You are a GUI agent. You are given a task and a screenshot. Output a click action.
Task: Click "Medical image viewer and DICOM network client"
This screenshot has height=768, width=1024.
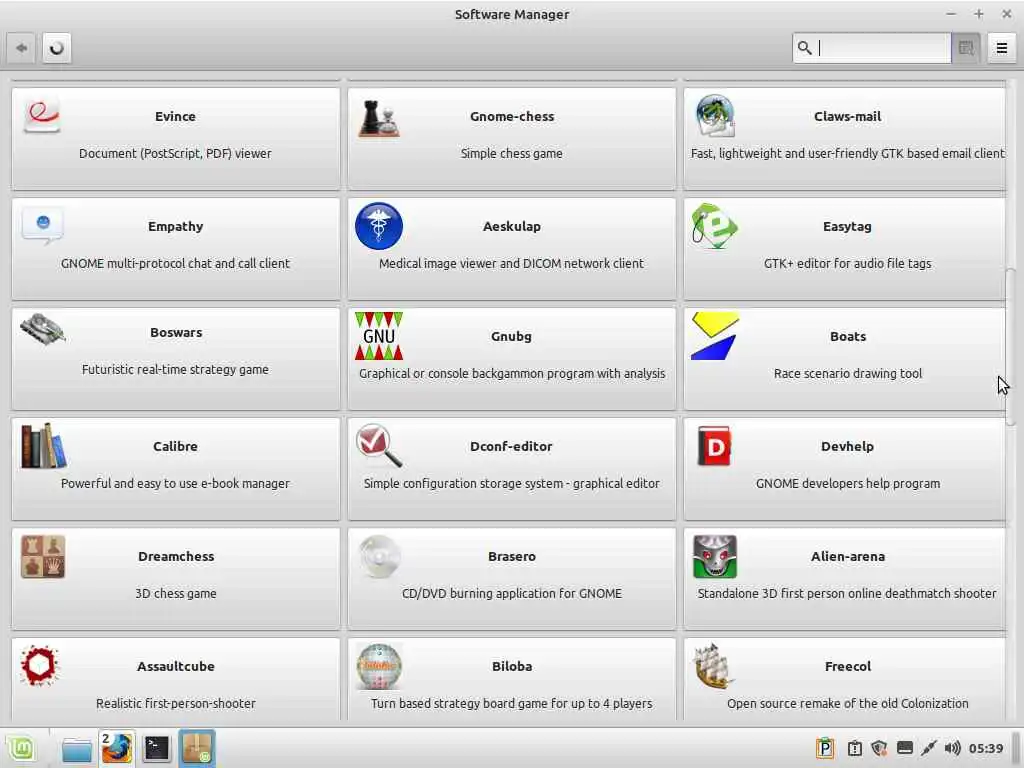pos(511,263)
